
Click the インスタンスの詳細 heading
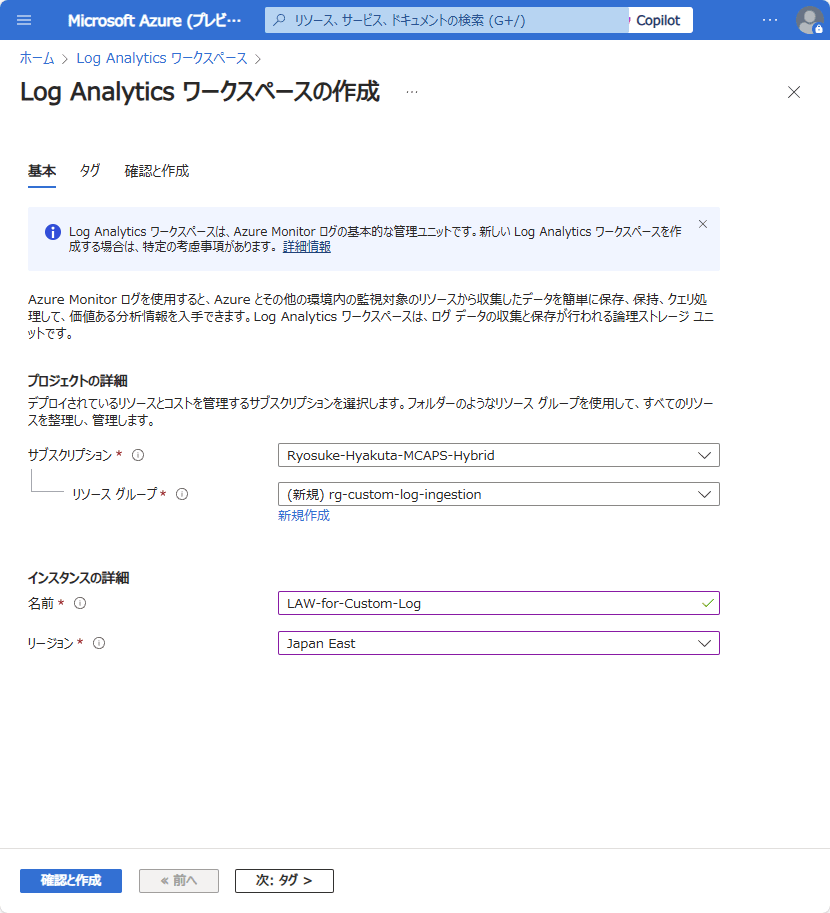[79, 578]
